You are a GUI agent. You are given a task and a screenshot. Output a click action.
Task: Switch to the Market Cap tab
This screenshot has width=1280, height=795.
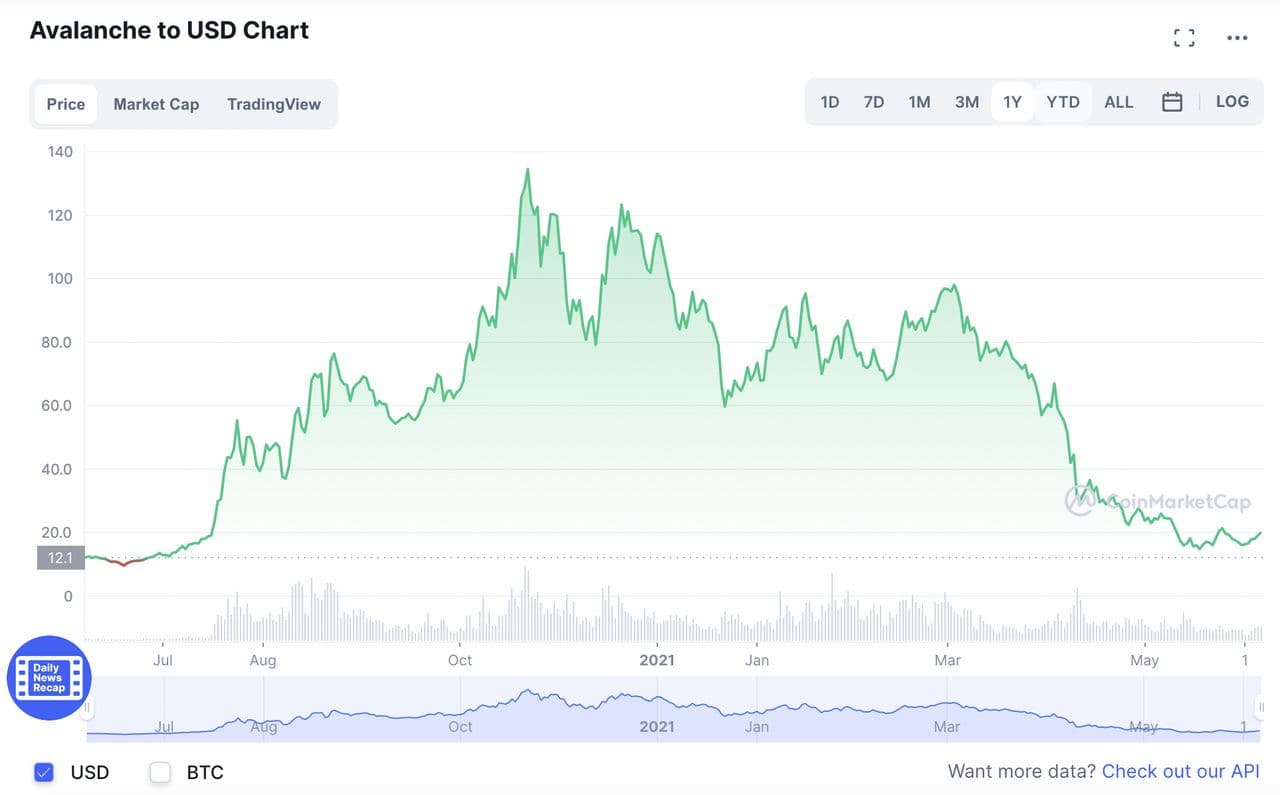click(x=156, y=104)
